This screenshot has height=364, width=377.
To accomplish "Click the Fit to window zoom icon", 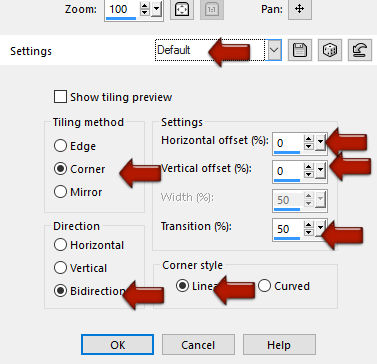I will pyautogui.click(x=182, y=9).
